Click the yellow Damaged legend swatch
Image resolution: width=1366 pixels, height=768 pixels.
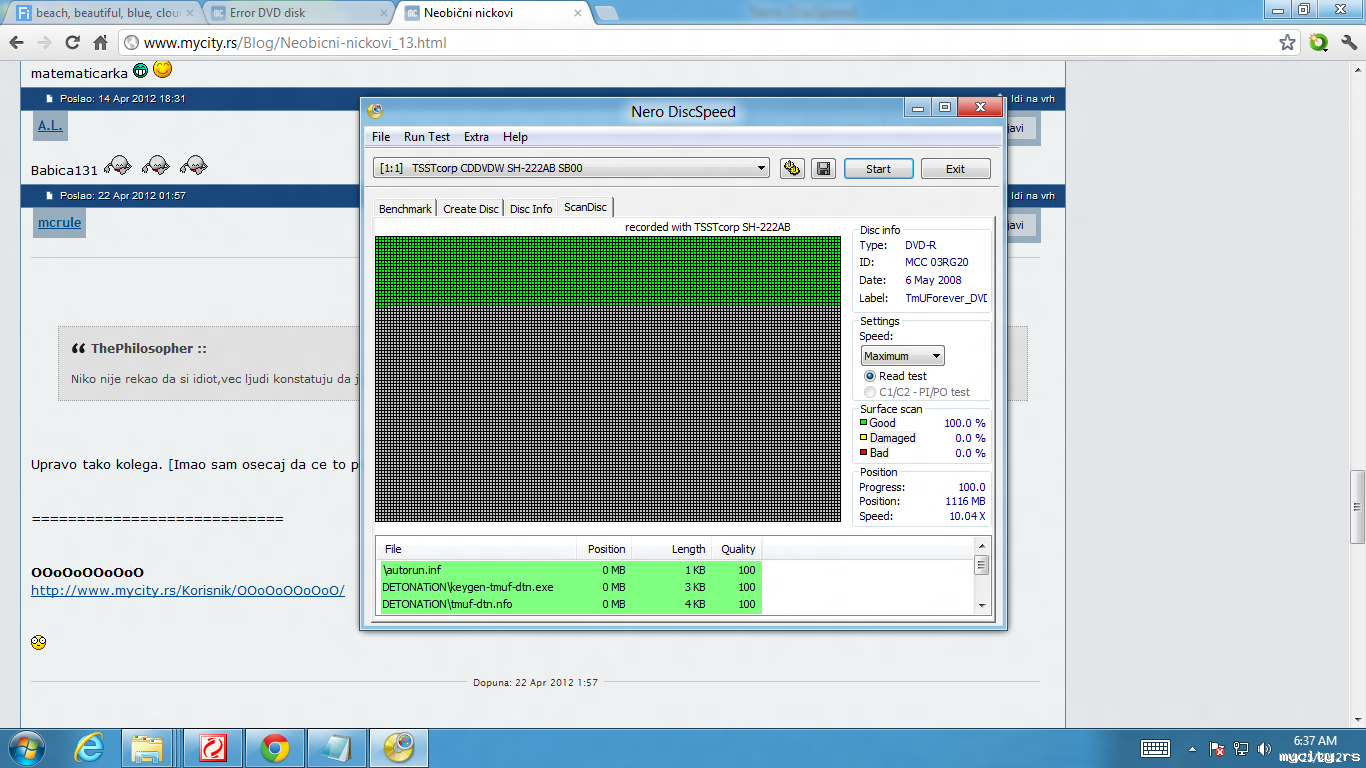[x=863, y=438]
